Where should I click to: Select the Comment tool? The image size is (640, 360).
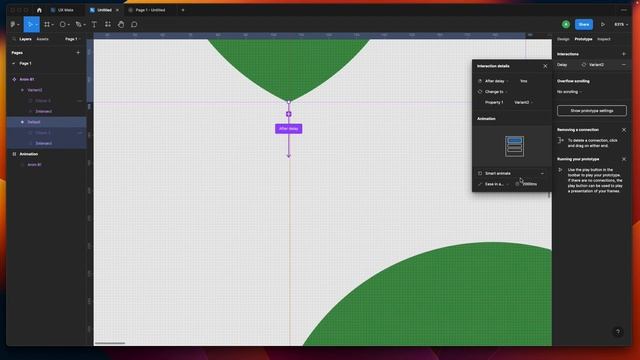tap(134, 24)
